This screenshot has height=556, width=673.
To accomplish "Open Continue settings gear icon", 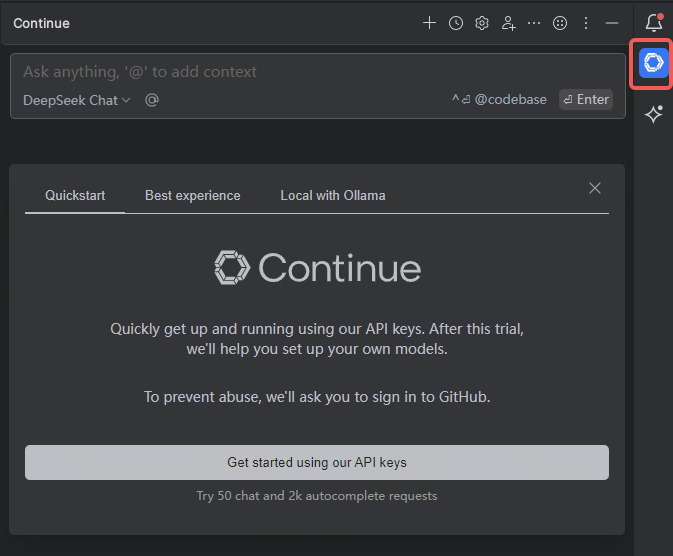I will [482, 23].
